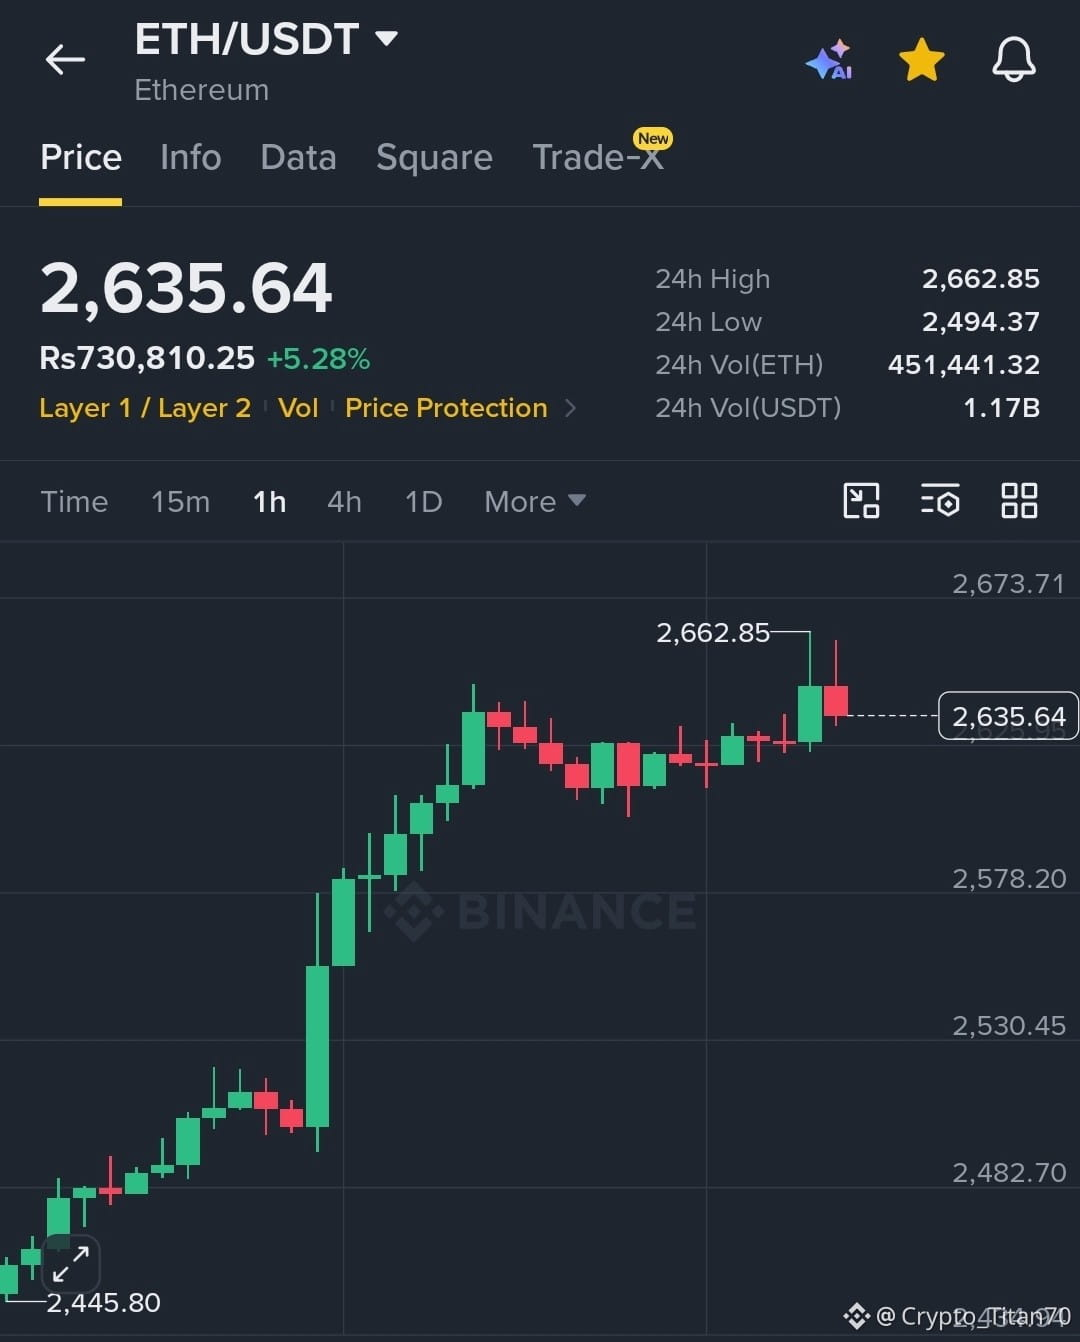Open the AI sparkle assistant icon

830,60
